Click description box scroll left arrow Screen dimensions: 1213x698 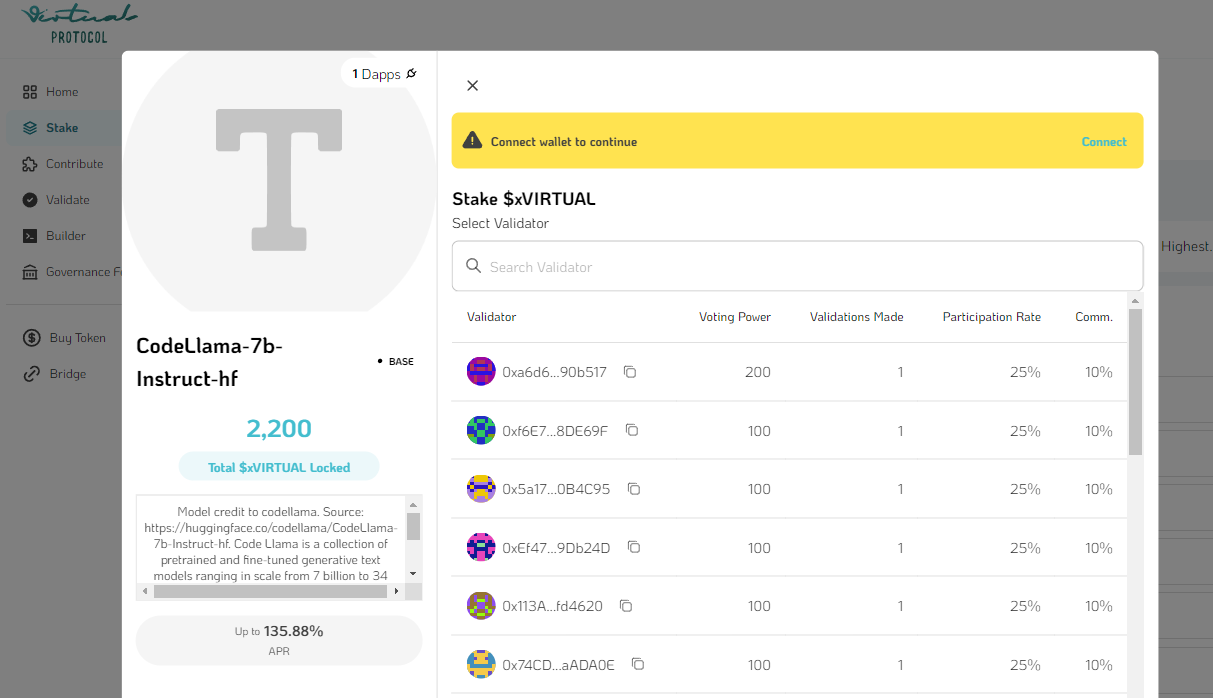pos(145,591)
